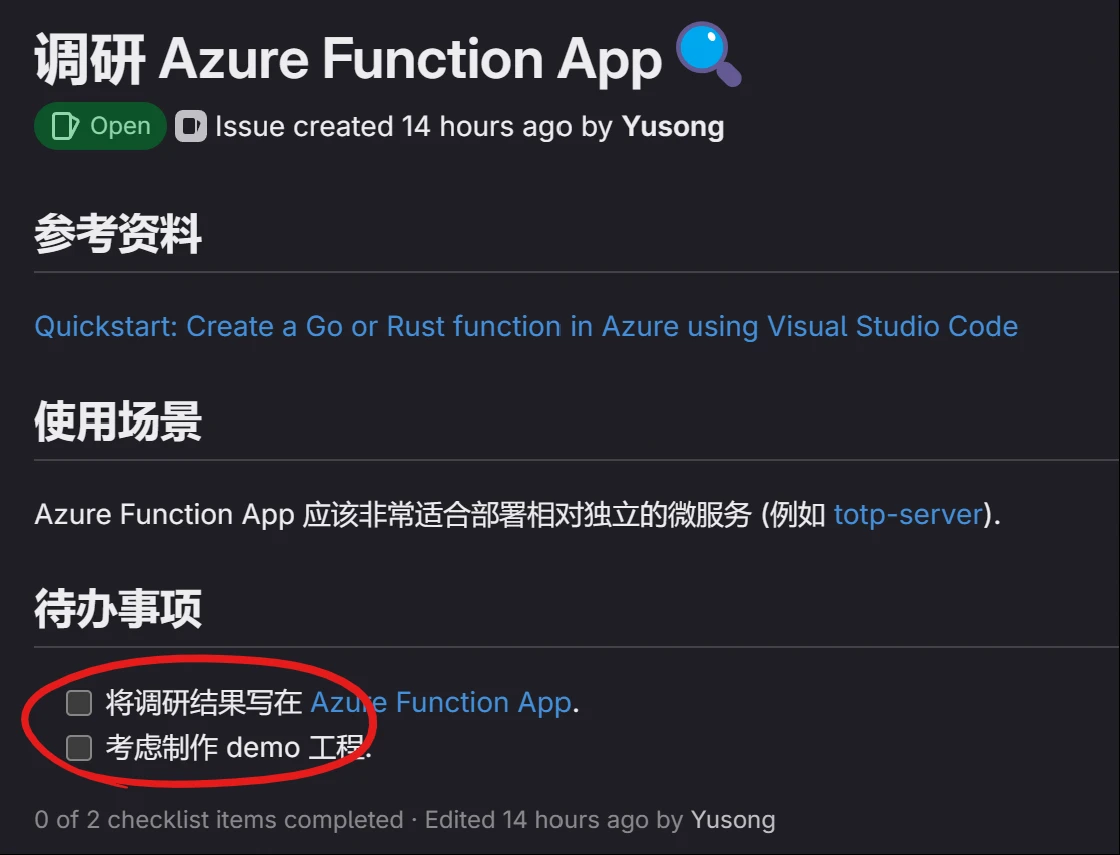Screen dimensions: 1120x855
Task: Tick the "考虑制作 demo 工程" checkbox
Action: click(x=79, y=747)
